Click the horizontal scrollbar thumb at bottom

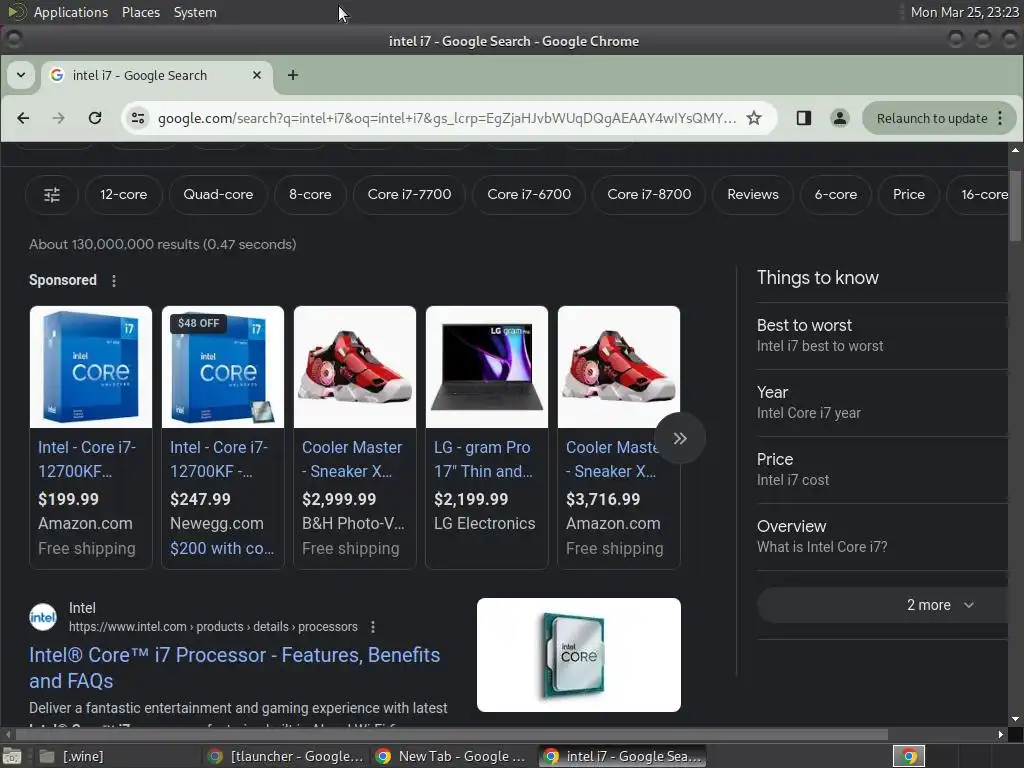[452, 735]
